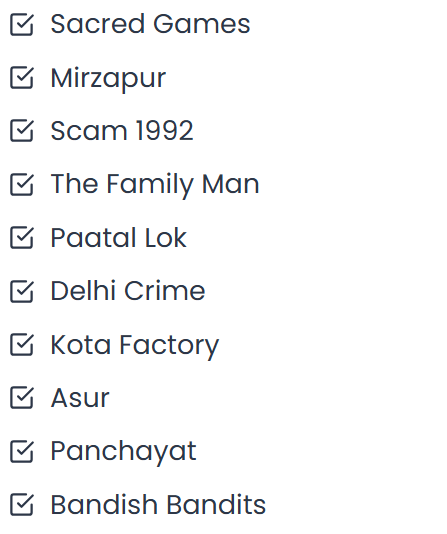Click the checkmark icon beside Sacred Games
447x534 pixels.
click(22, 25)
